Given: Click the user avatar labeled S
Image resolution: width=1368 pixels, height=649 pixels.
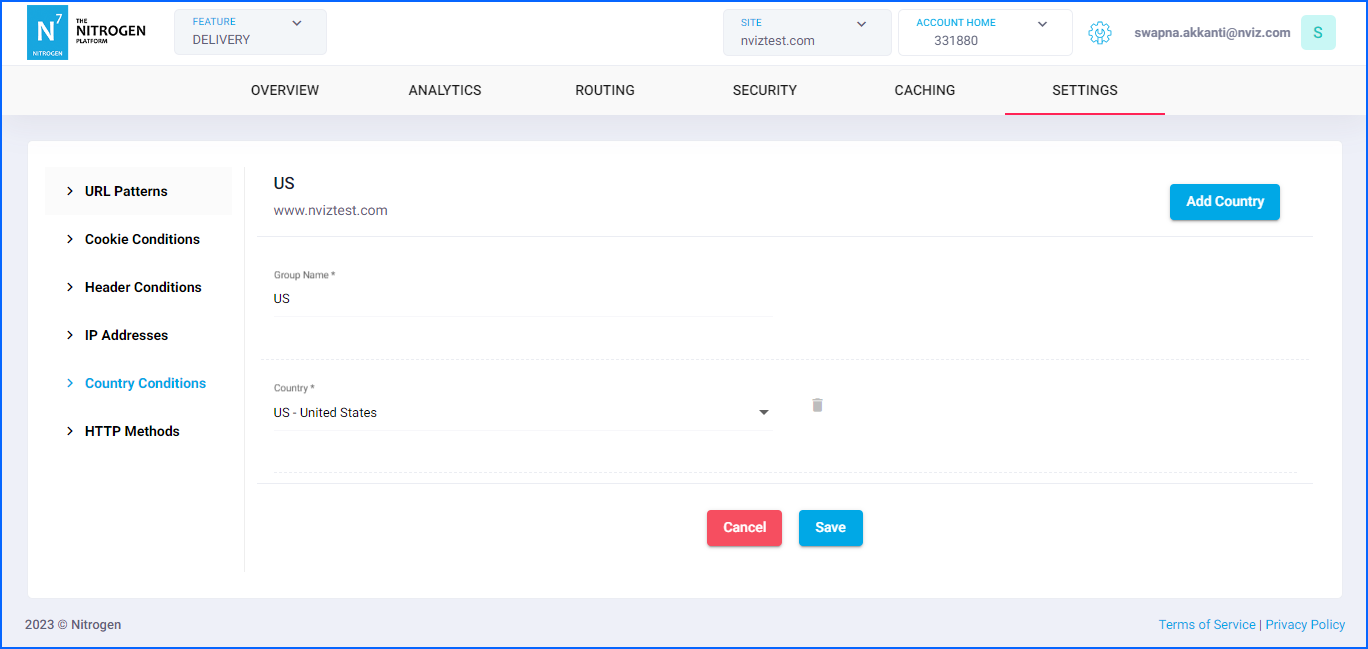Looking at the screenshot, I should (1317, 33).
